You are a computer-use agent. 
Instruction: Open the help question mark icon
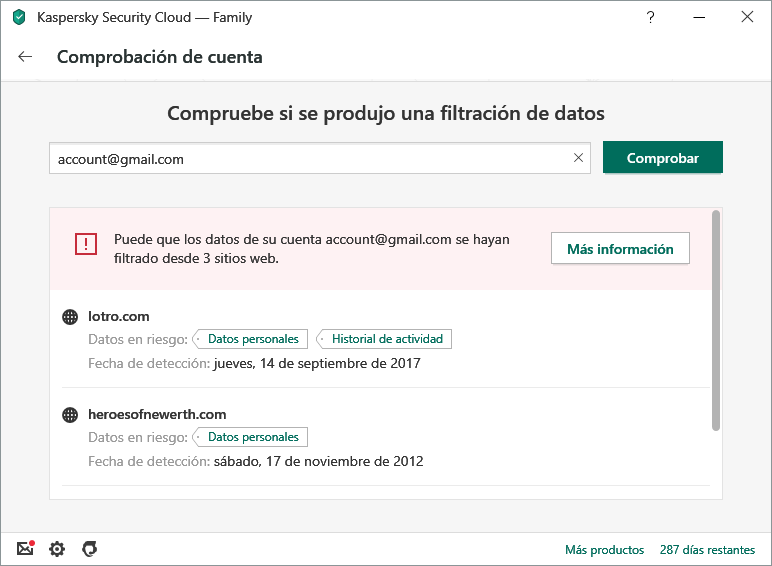[x=651, y=17]
